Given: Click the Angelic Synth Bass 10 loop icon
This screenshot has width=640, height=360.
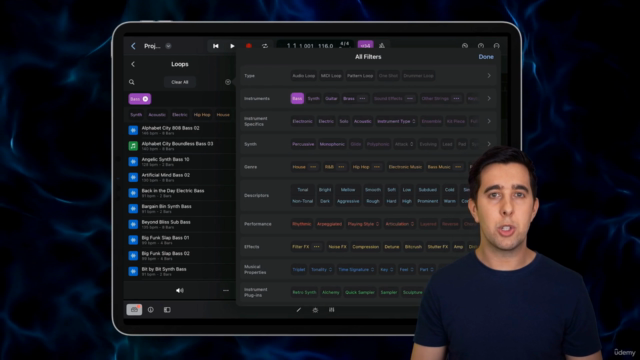Looking at the screenshot, I should coord(133,162).
